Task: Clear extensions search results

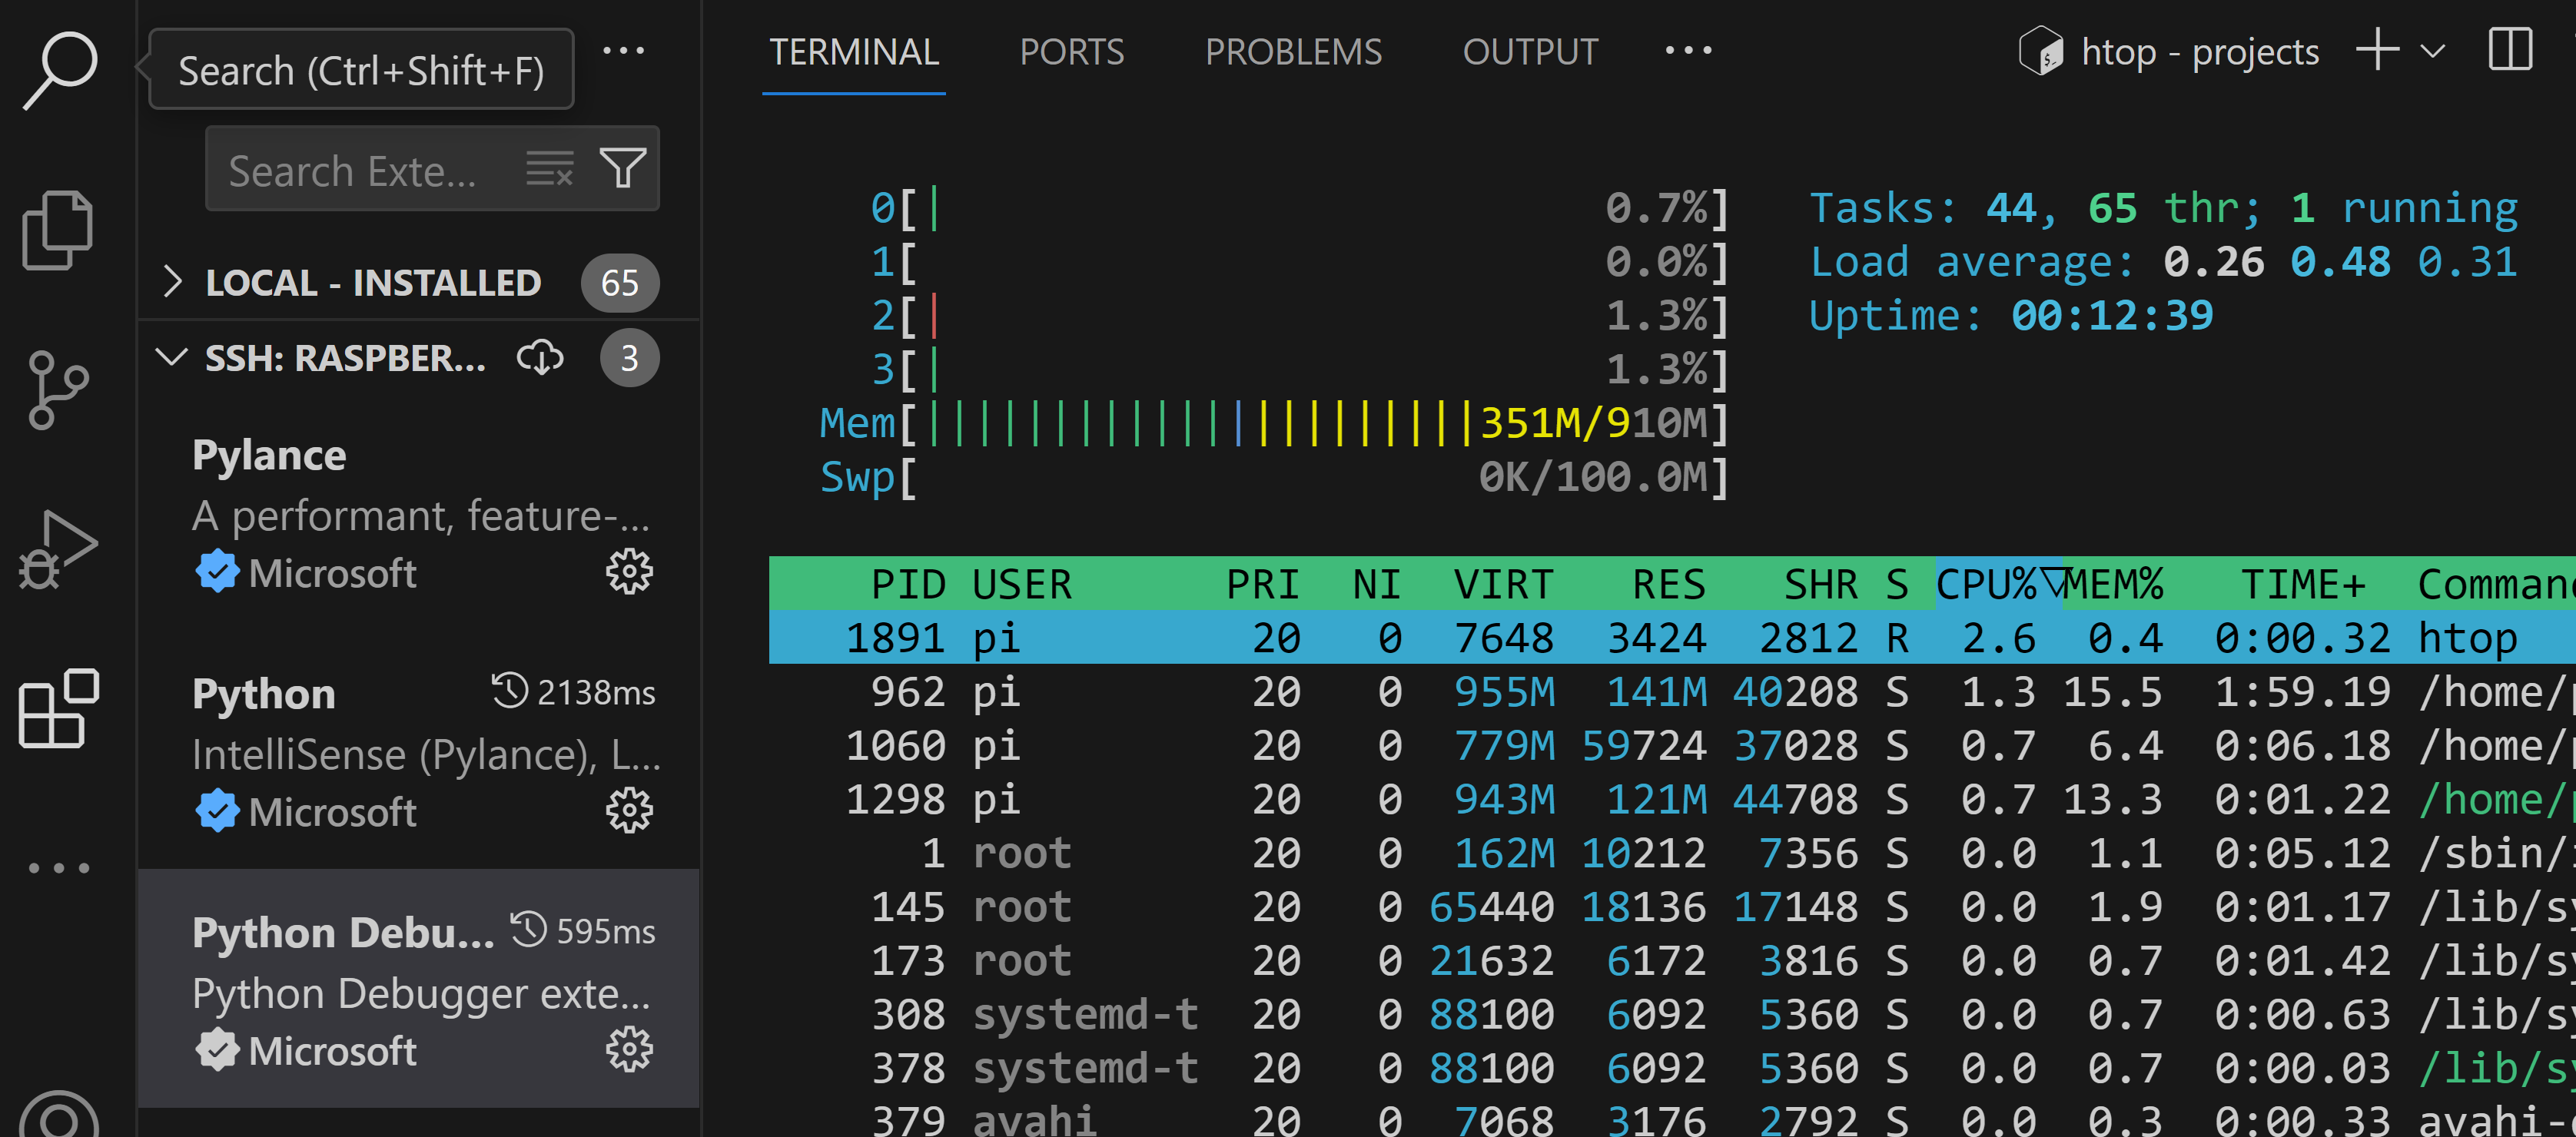Action: 549,168
